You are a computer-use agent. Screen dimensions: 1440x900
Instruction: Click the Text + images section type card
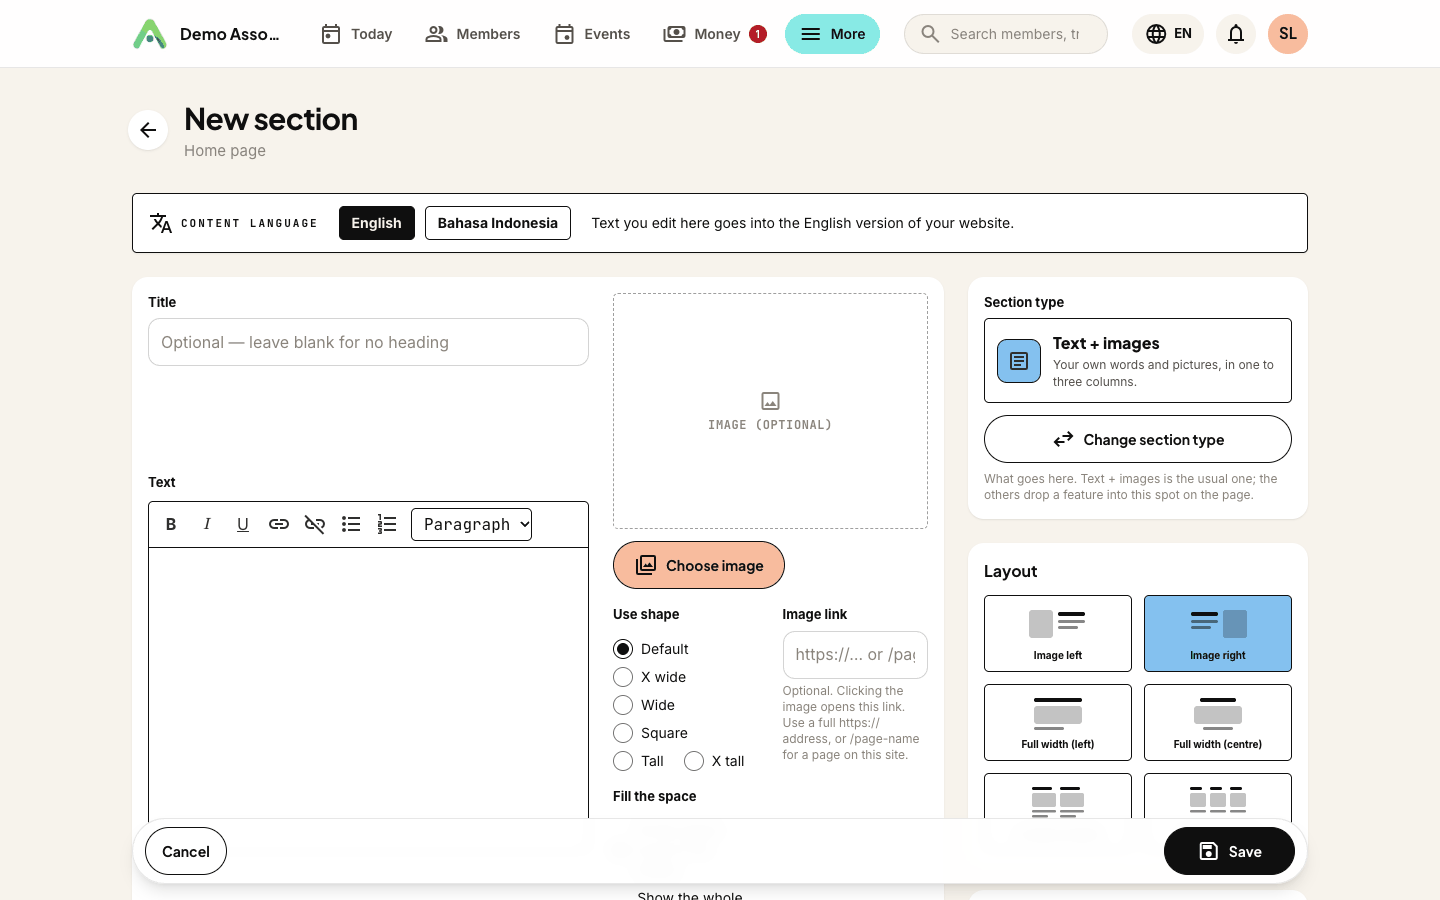coord(1138,361)
